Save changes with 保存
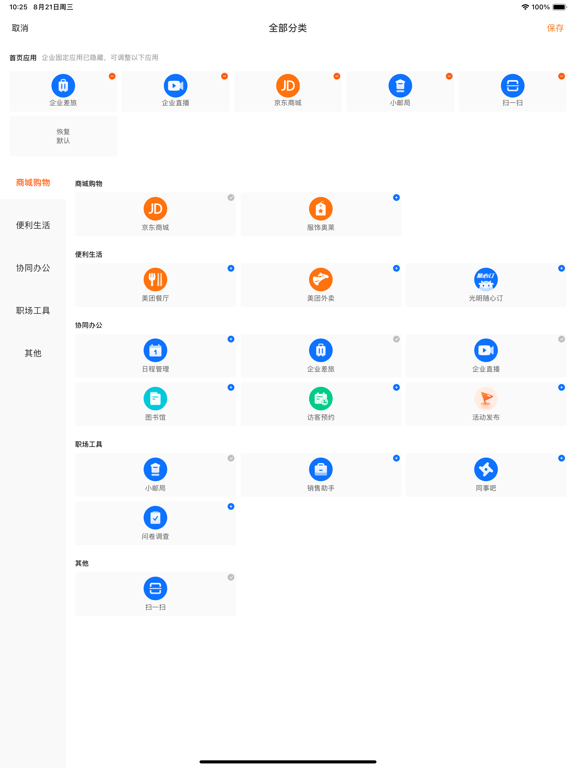The image size is (576, 768). tap(555, 28)
